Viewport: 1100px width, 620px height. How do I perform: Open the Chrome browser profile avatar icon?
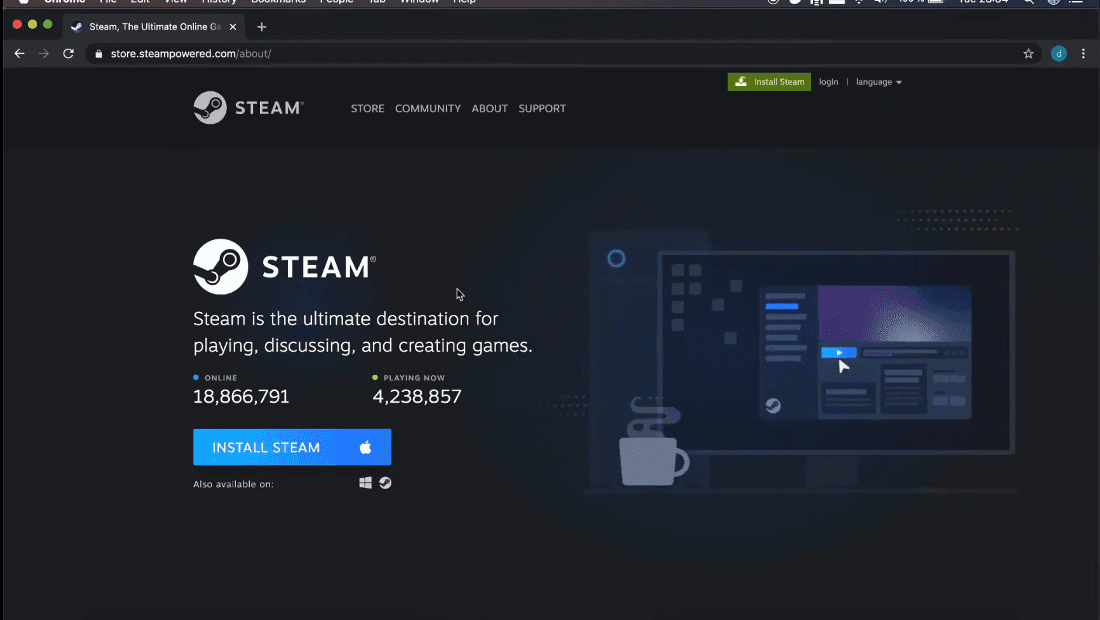pyautogui.click(x=1058, y=53)
